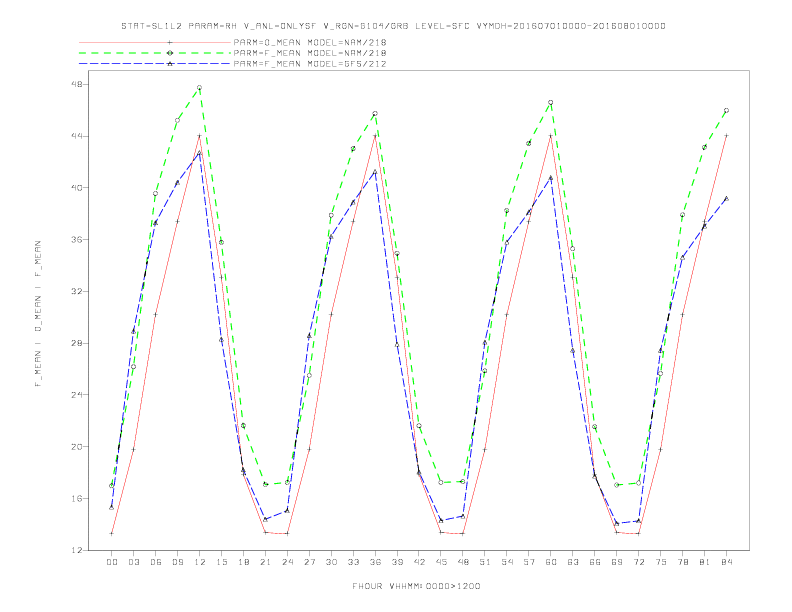Select red plus data point at hour 00
Screen dimensions: 792x612
112,533
